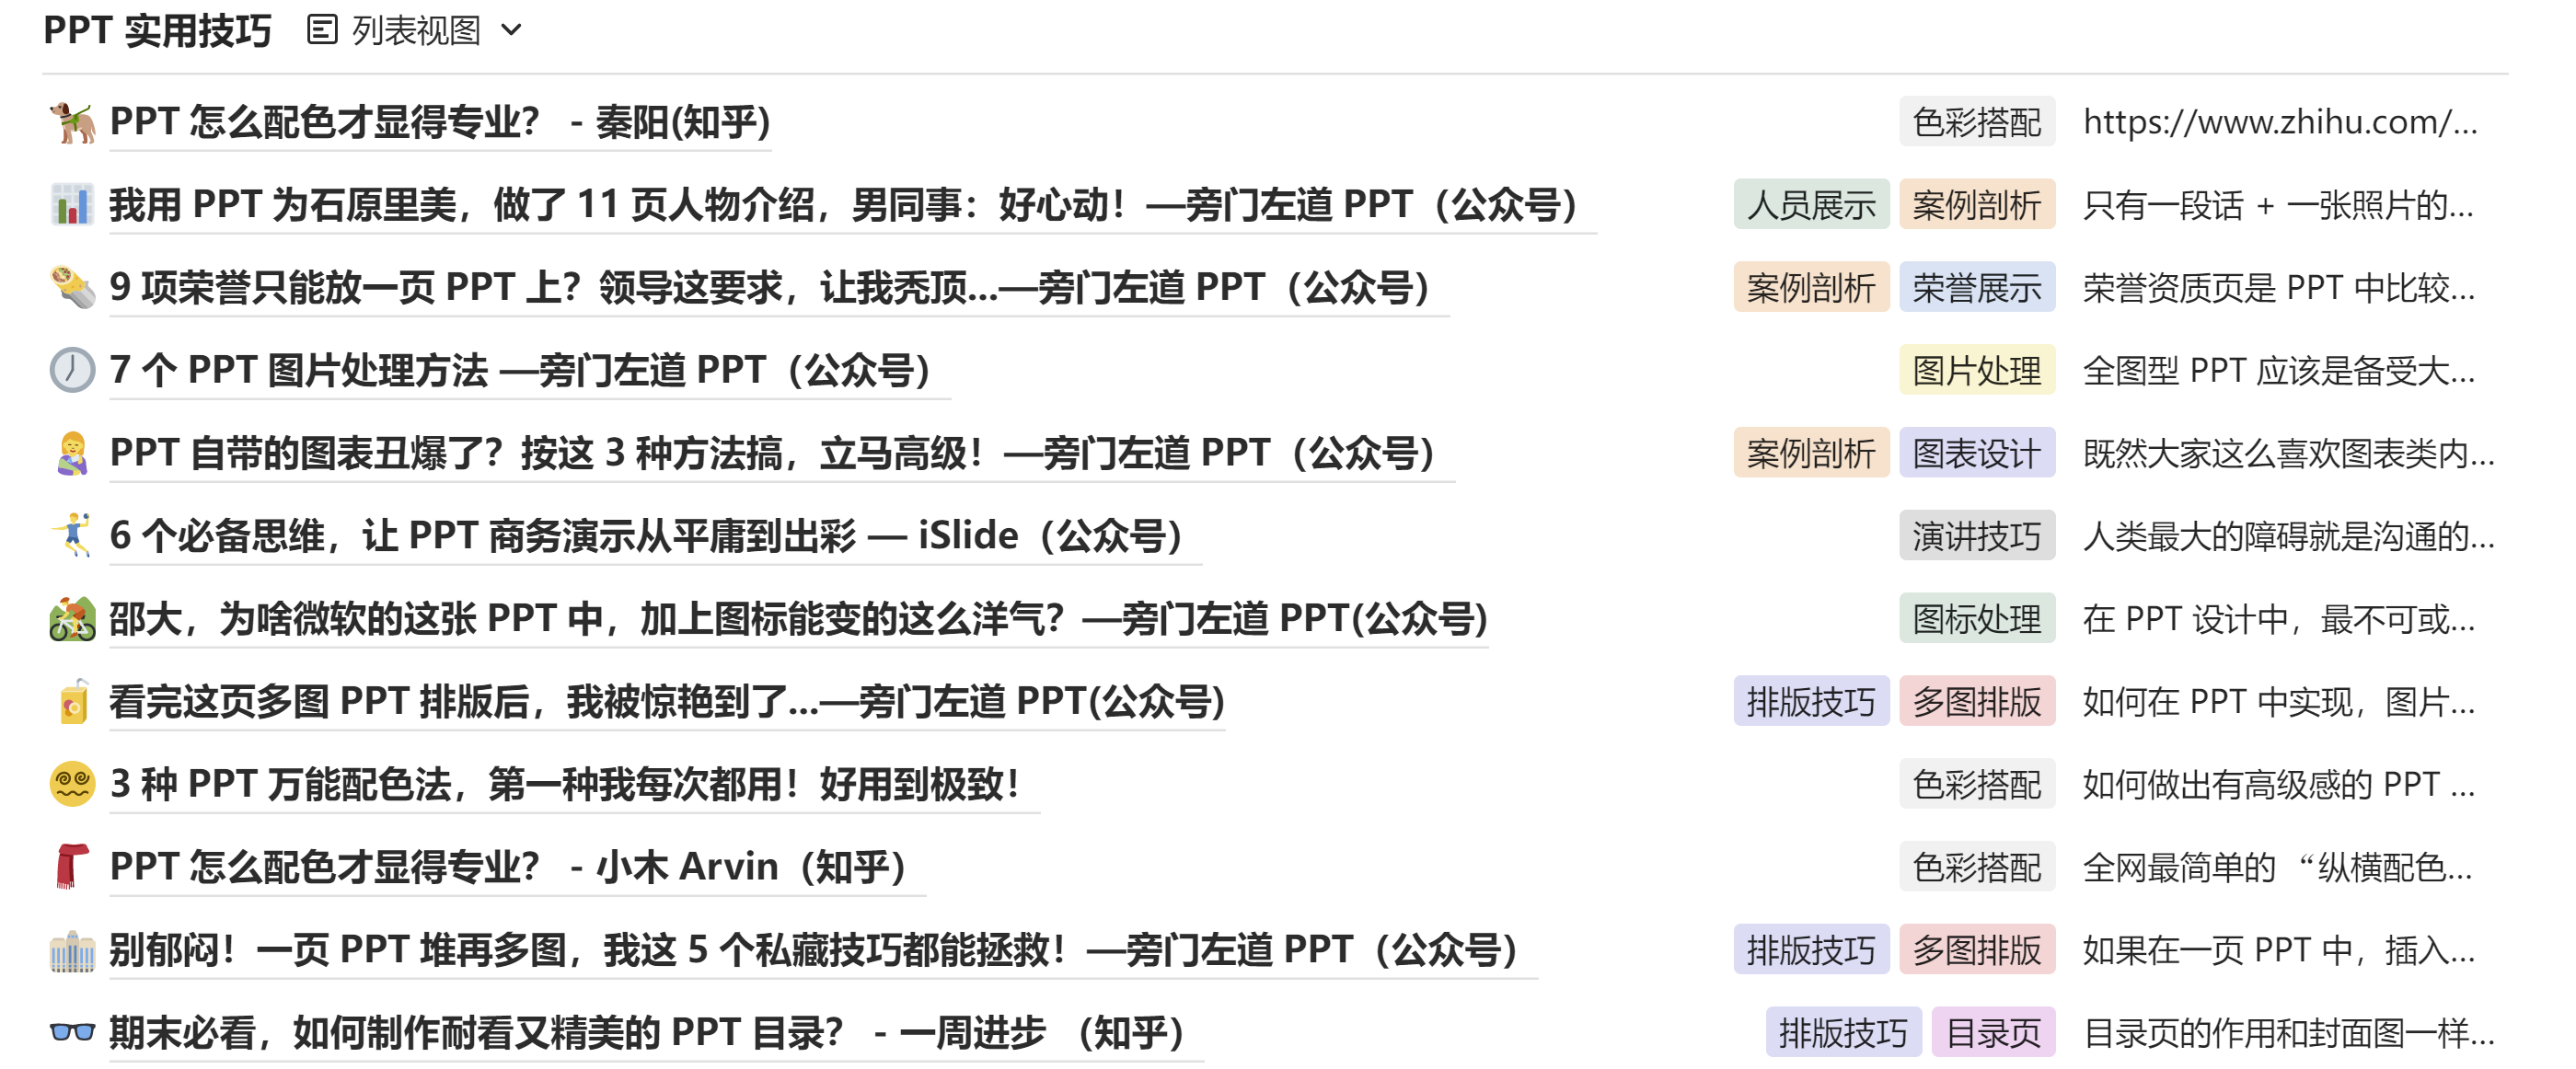
Task: Click the dog emoji icon of first row
Action: coord(72,122)
